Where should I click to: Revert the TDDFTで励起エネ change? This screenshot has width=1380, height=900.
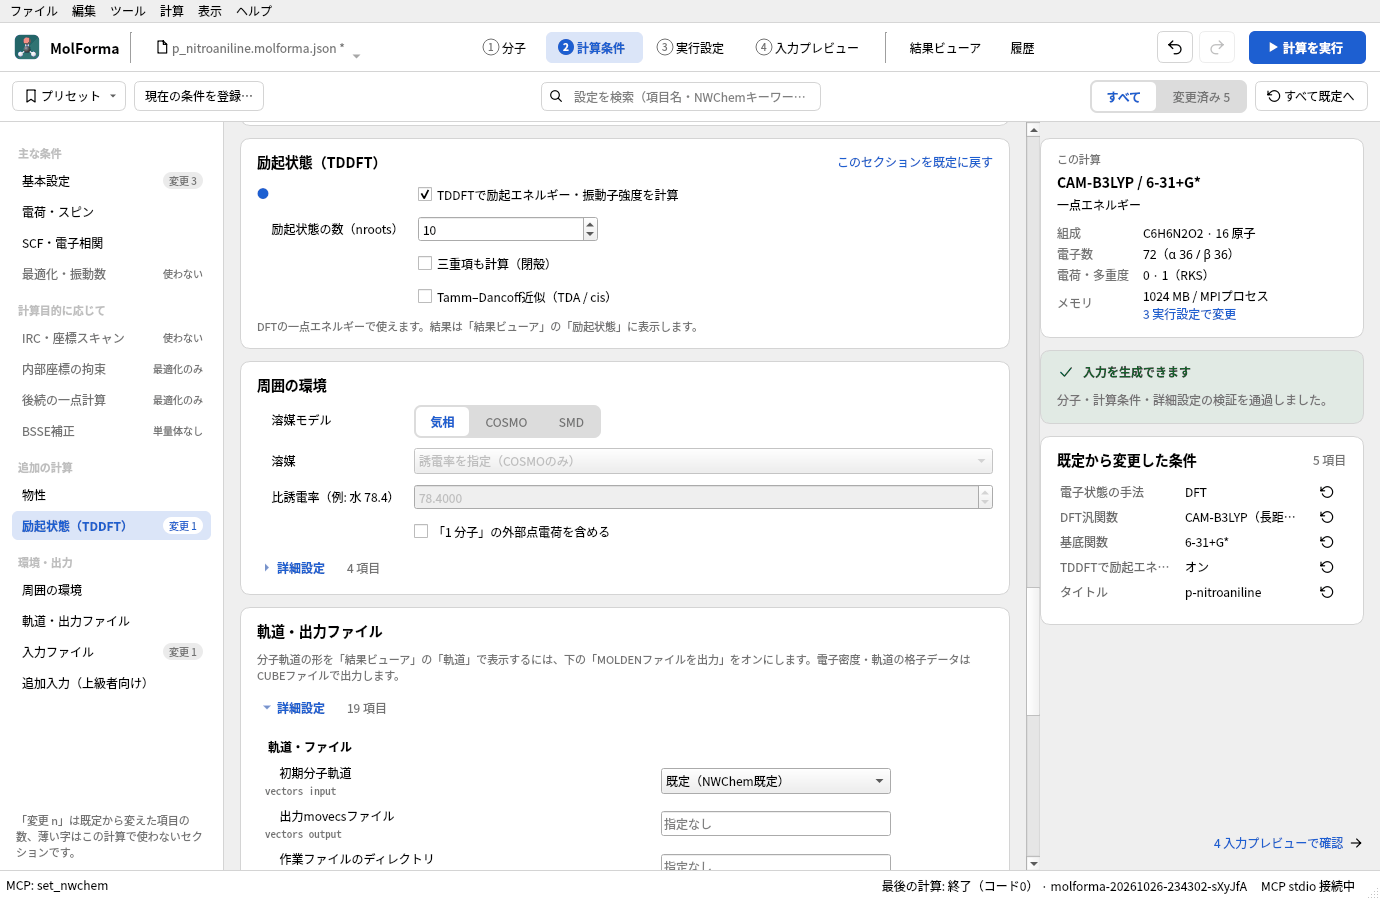(1327, 567)
